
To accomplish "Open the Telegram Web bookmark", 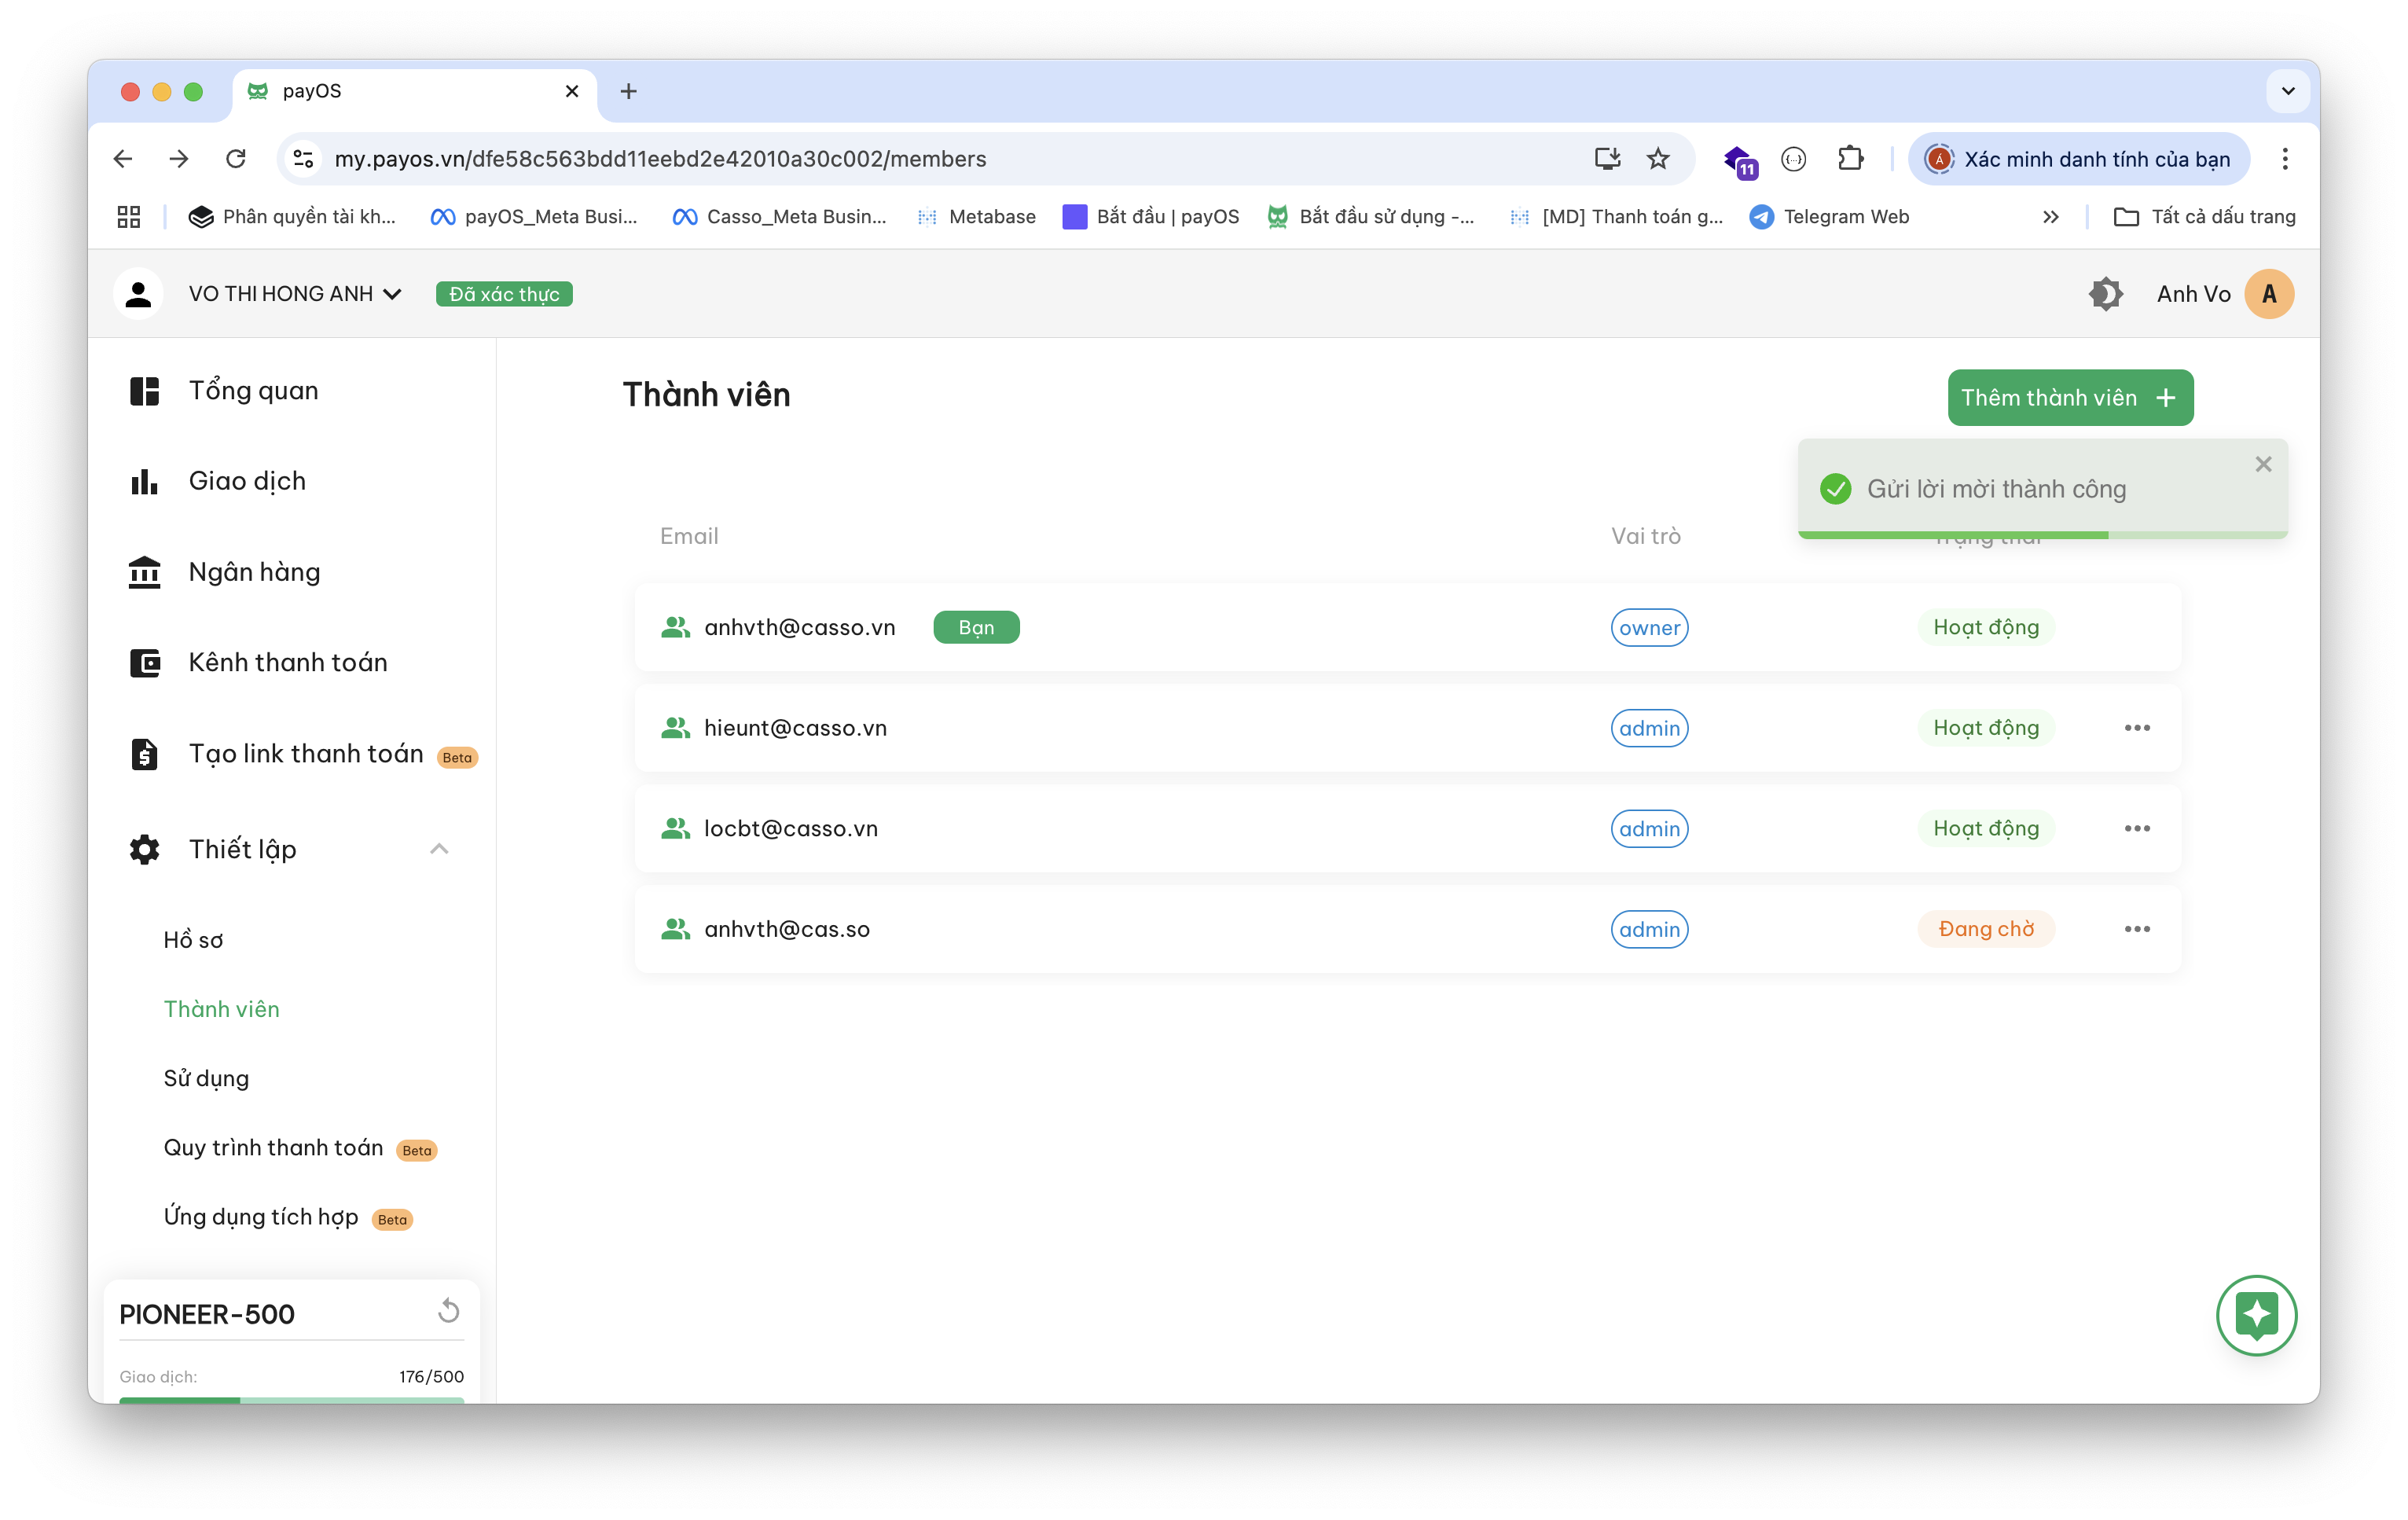I will (1830, 216).
